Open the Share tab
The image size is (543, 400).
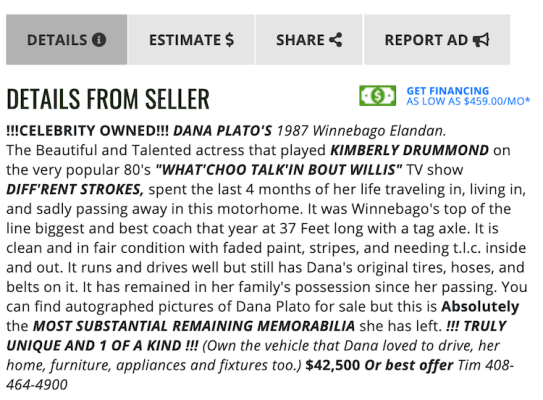point(309,39)
